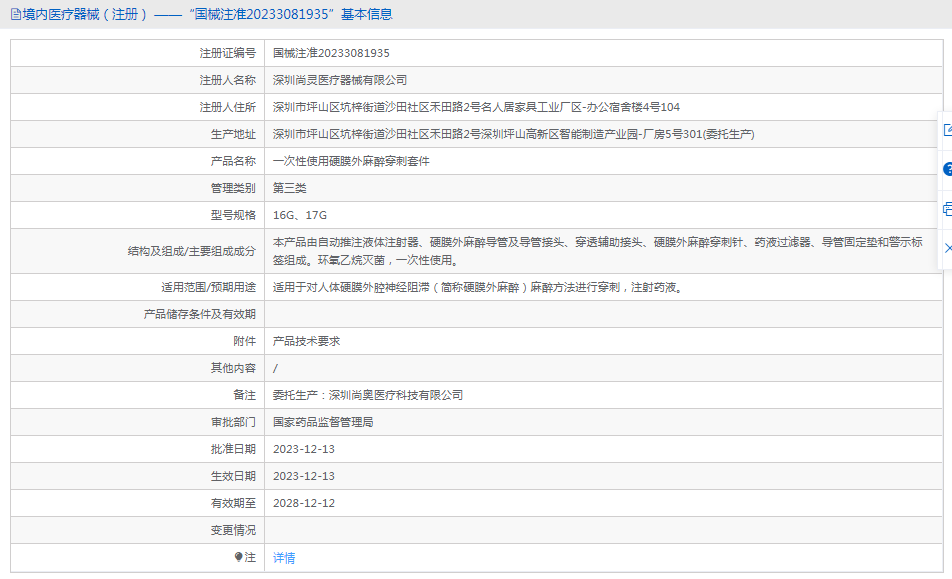952x579 pixels.
Task: Select the production address ending 301(委托生产)
Action: pos(514,134)
